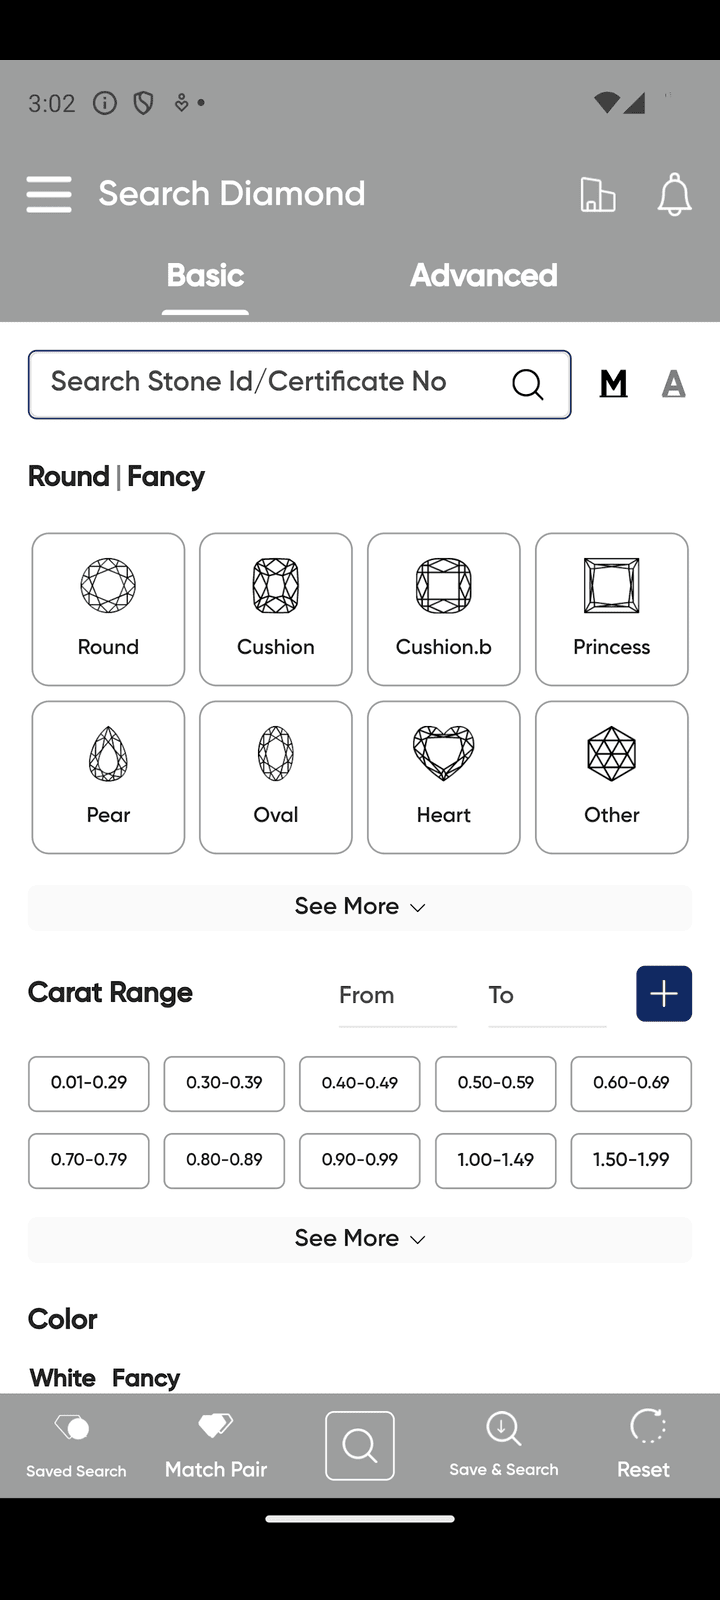Tap the notification bell icon
Screen dimensions: 720x1600
674,194
